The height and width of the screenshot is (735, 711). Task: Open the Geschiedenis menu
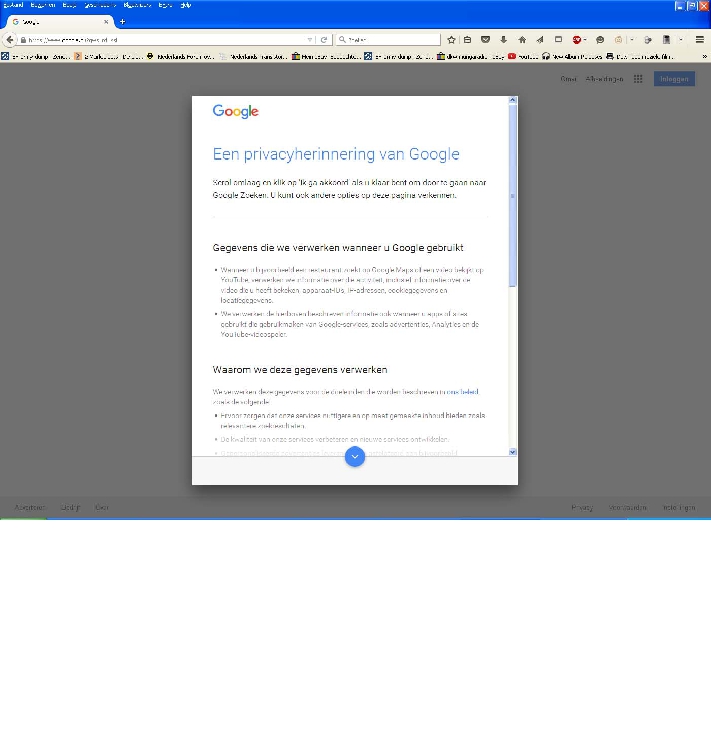coord(100,5)
